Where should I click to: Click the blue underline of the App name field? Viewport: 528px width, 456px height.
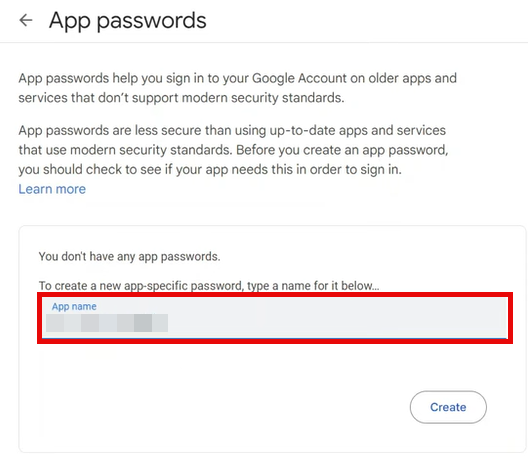(274, 338)
